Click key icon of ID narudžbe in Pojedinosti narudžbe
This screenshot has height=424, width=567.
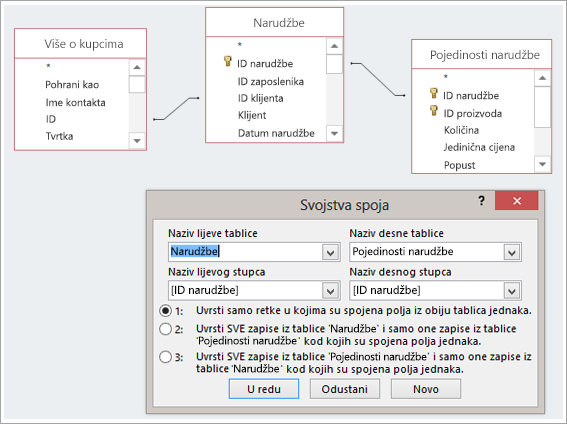[434, 93]
